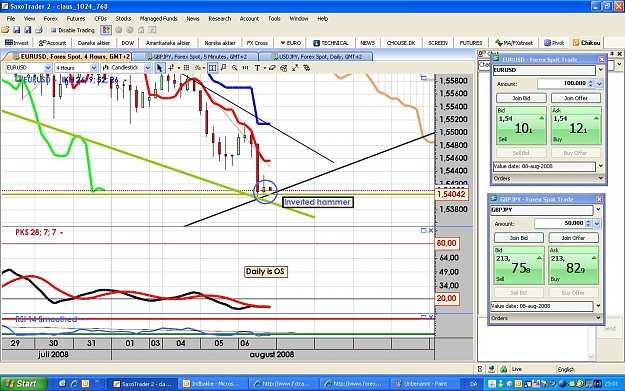Click the EURUSD Bid Sell price tile

tap(521, 126)
